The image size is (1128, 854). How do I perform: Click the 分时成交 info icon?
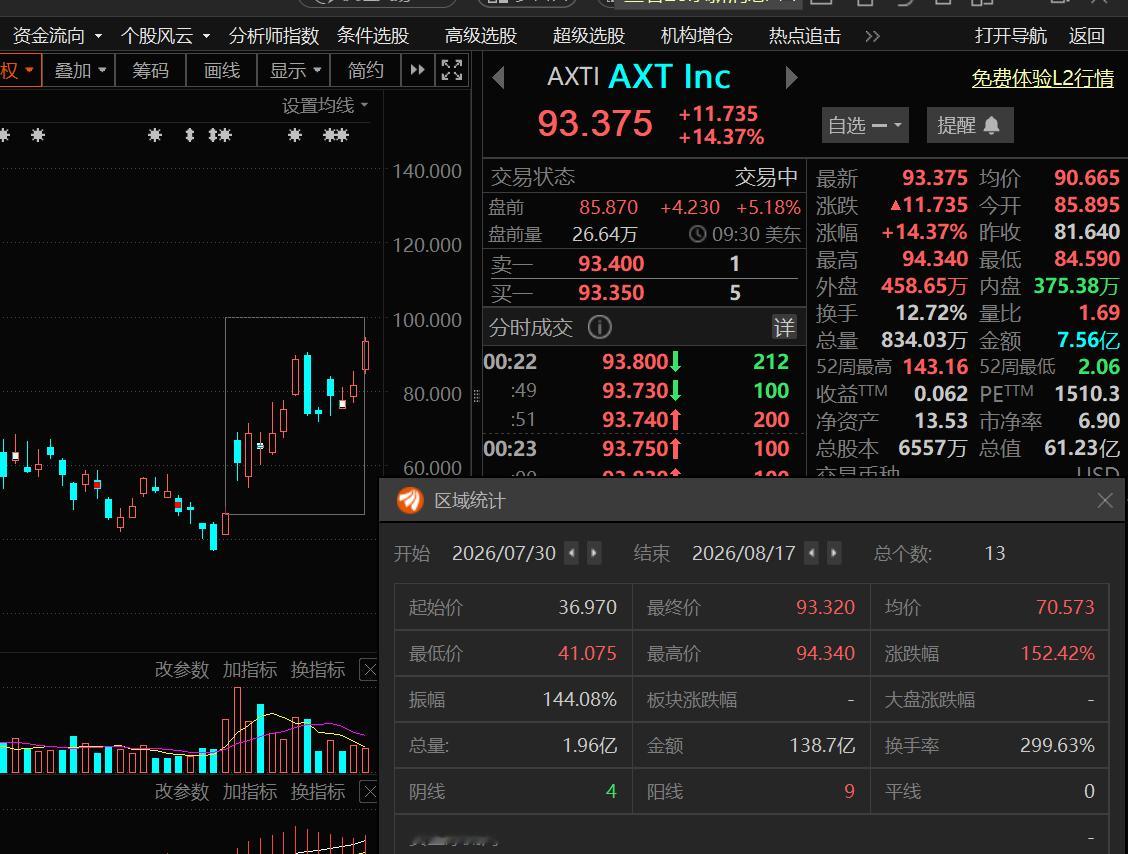tap(599, 327)
